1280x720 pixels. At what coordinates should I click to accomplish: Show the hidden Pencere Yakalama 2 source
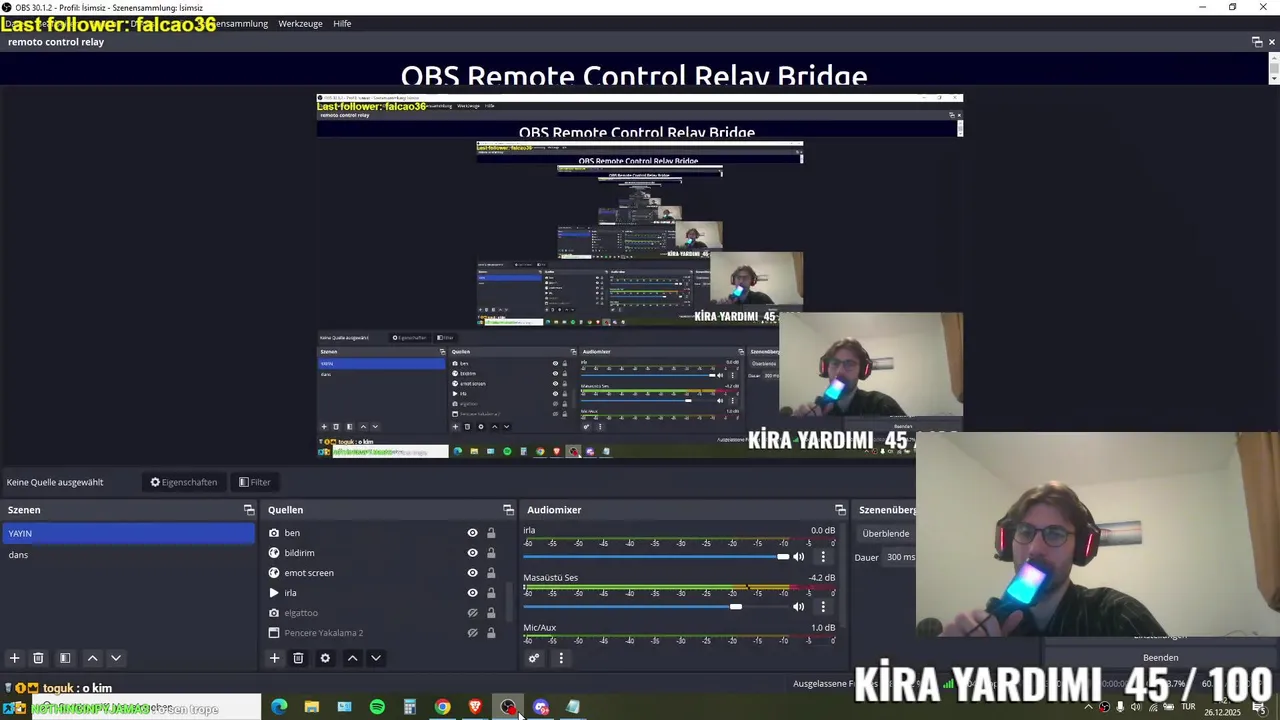click(x=473, y=633)
